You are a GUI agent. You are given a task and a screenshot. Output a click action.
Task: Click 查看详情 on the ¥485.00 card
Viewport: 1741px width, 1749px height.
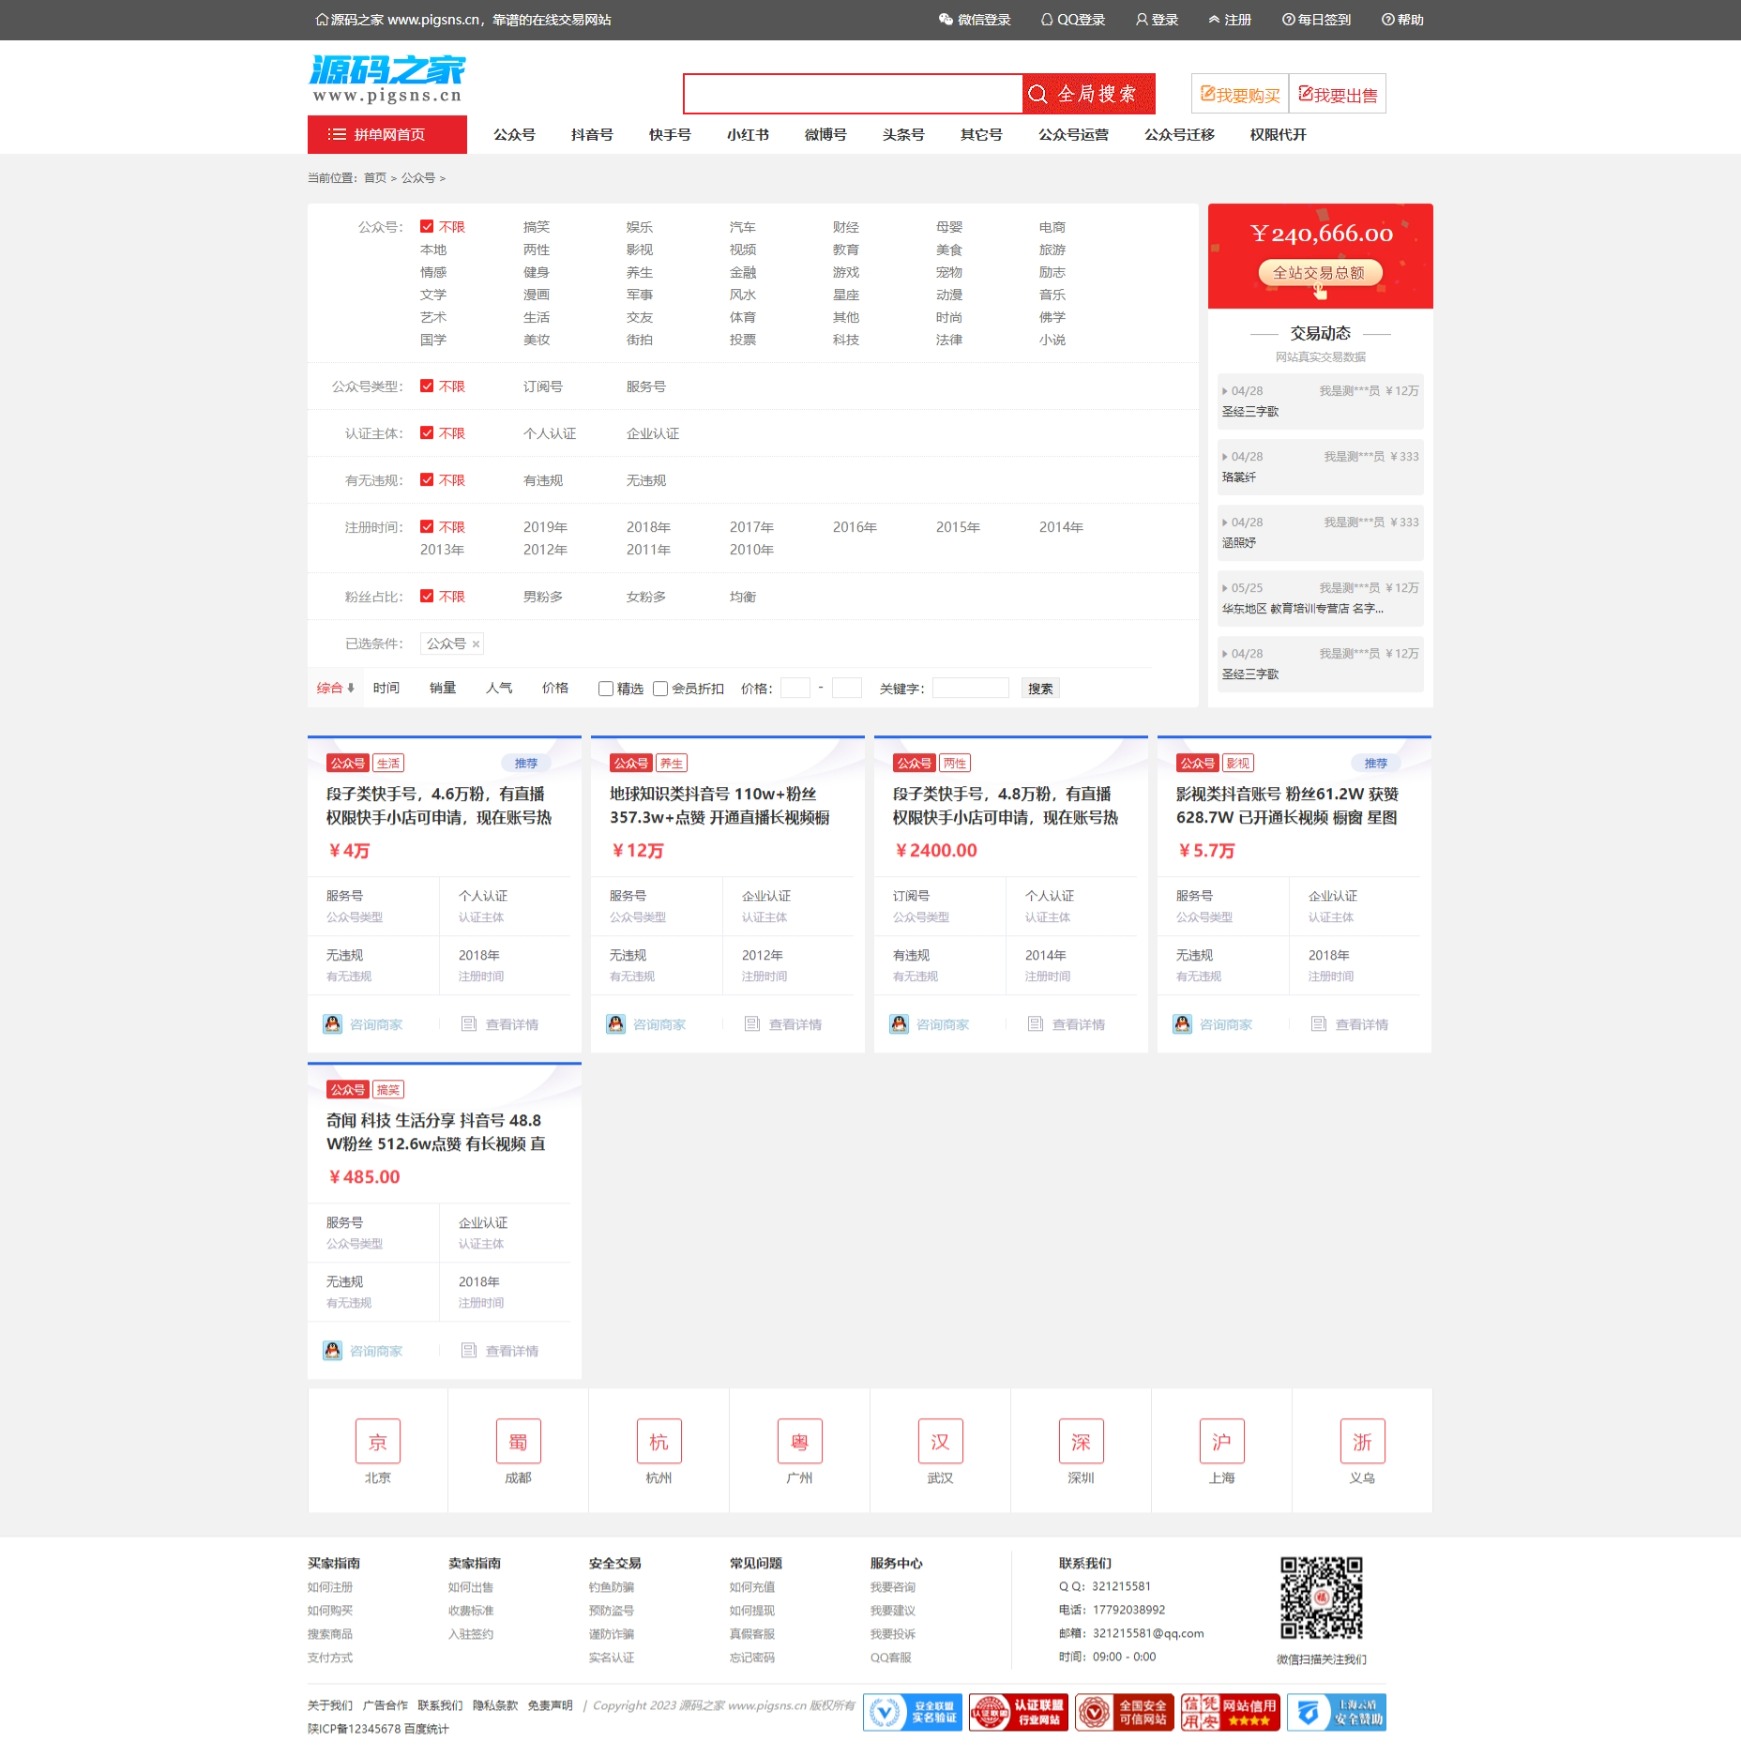coord(500,1351)
